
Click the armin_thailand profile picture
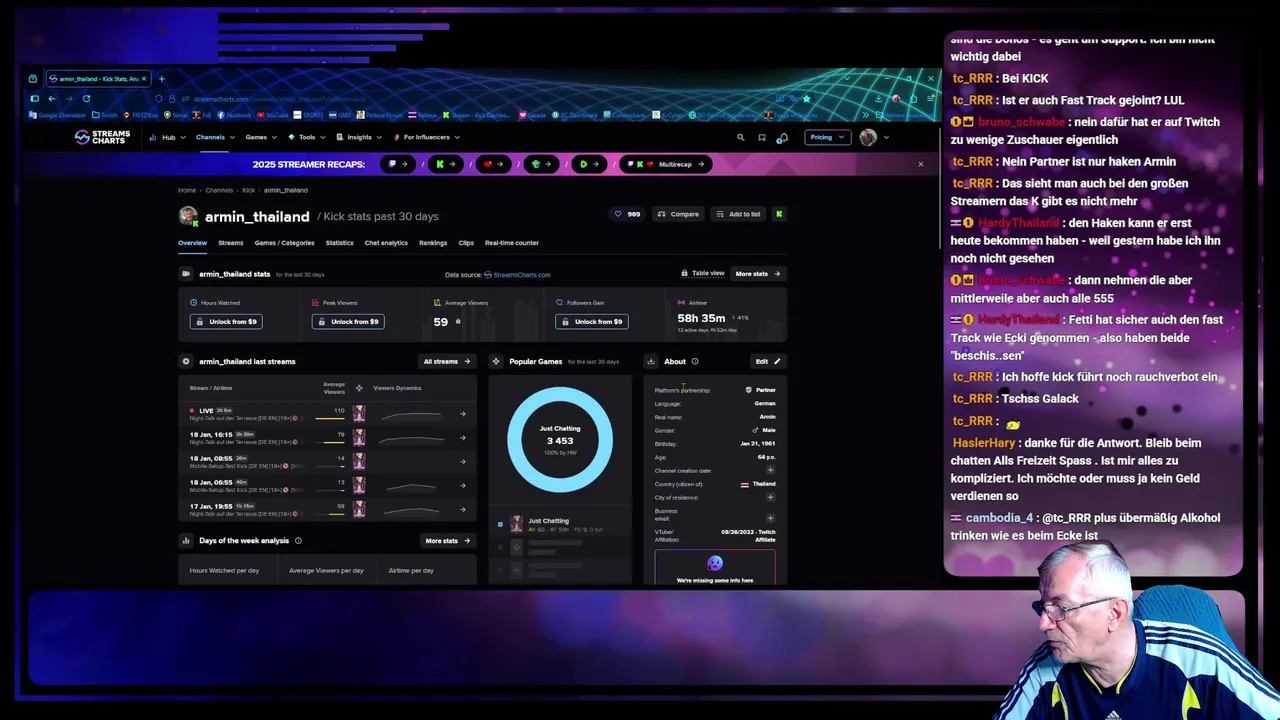point(188,216)
